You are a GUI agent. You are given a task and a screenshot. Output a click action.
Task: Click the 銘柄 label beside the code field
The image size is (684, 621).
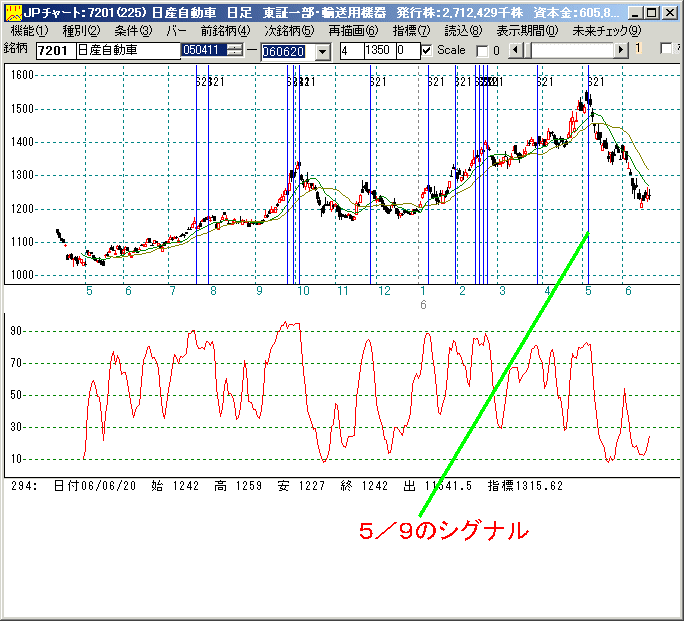click(x=16, y=48)
